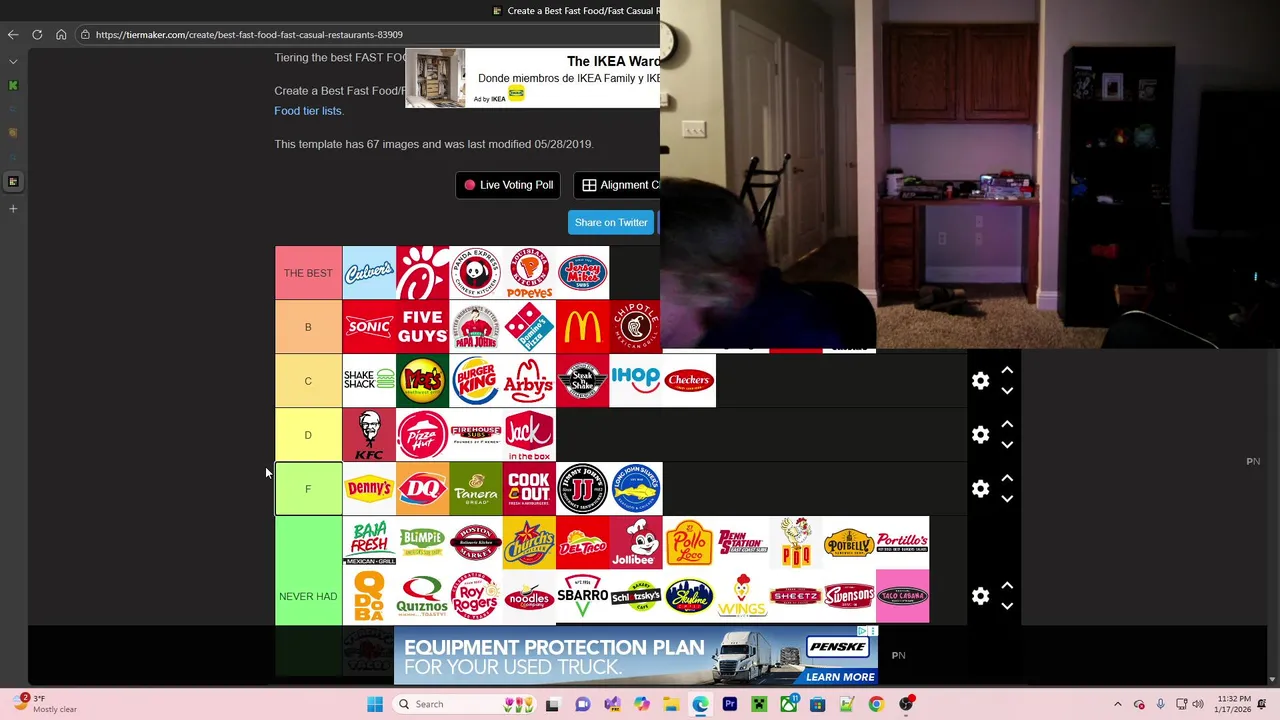
Task: Launch Minecraft from taskbar
Action: (x=759, y=704)
